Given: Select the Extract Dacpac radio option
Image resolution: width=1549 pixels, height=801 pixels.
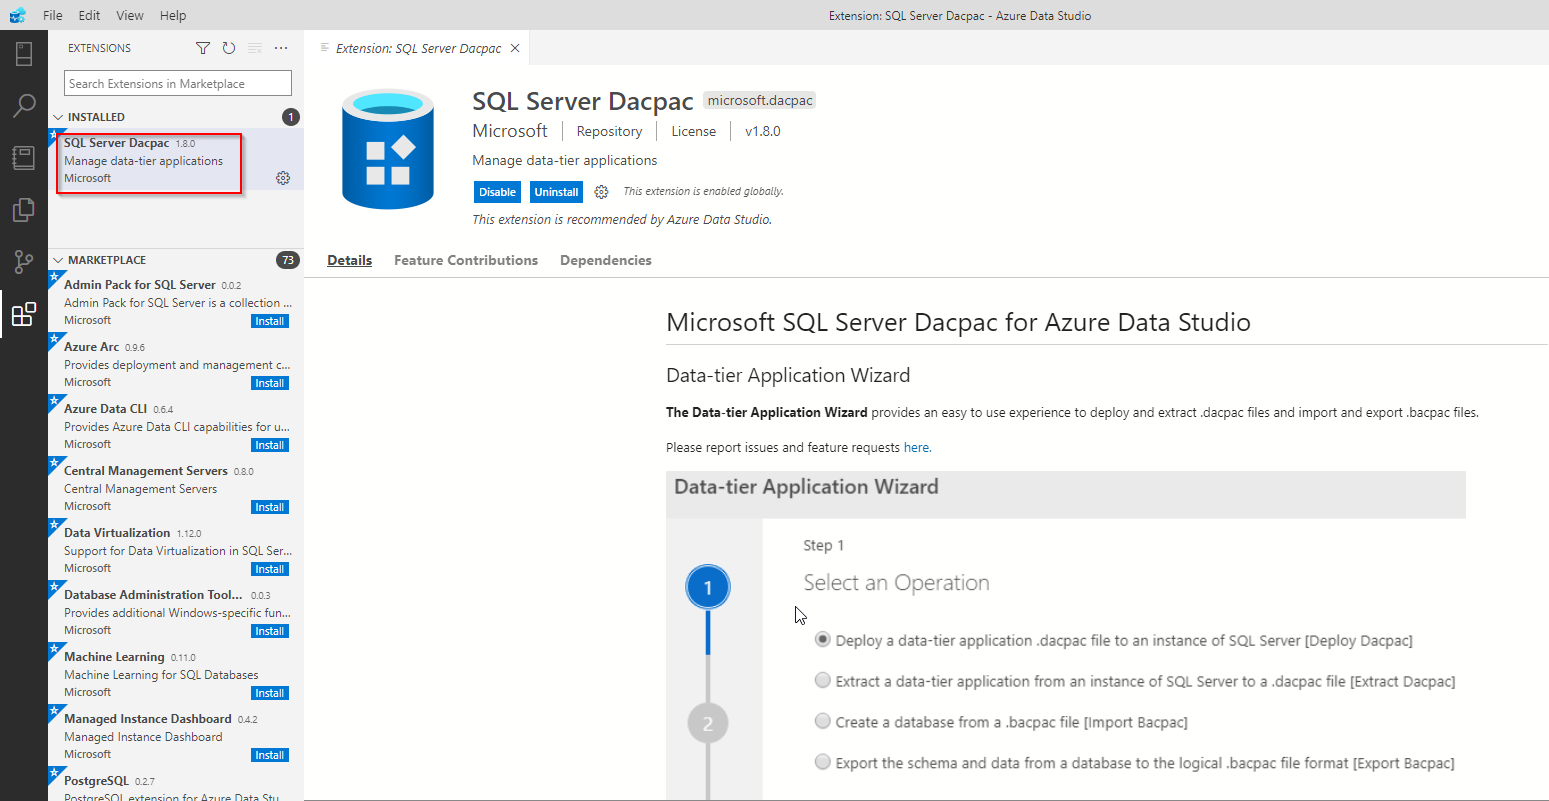Looking at the screenshot, I should [x=822, y=680].
